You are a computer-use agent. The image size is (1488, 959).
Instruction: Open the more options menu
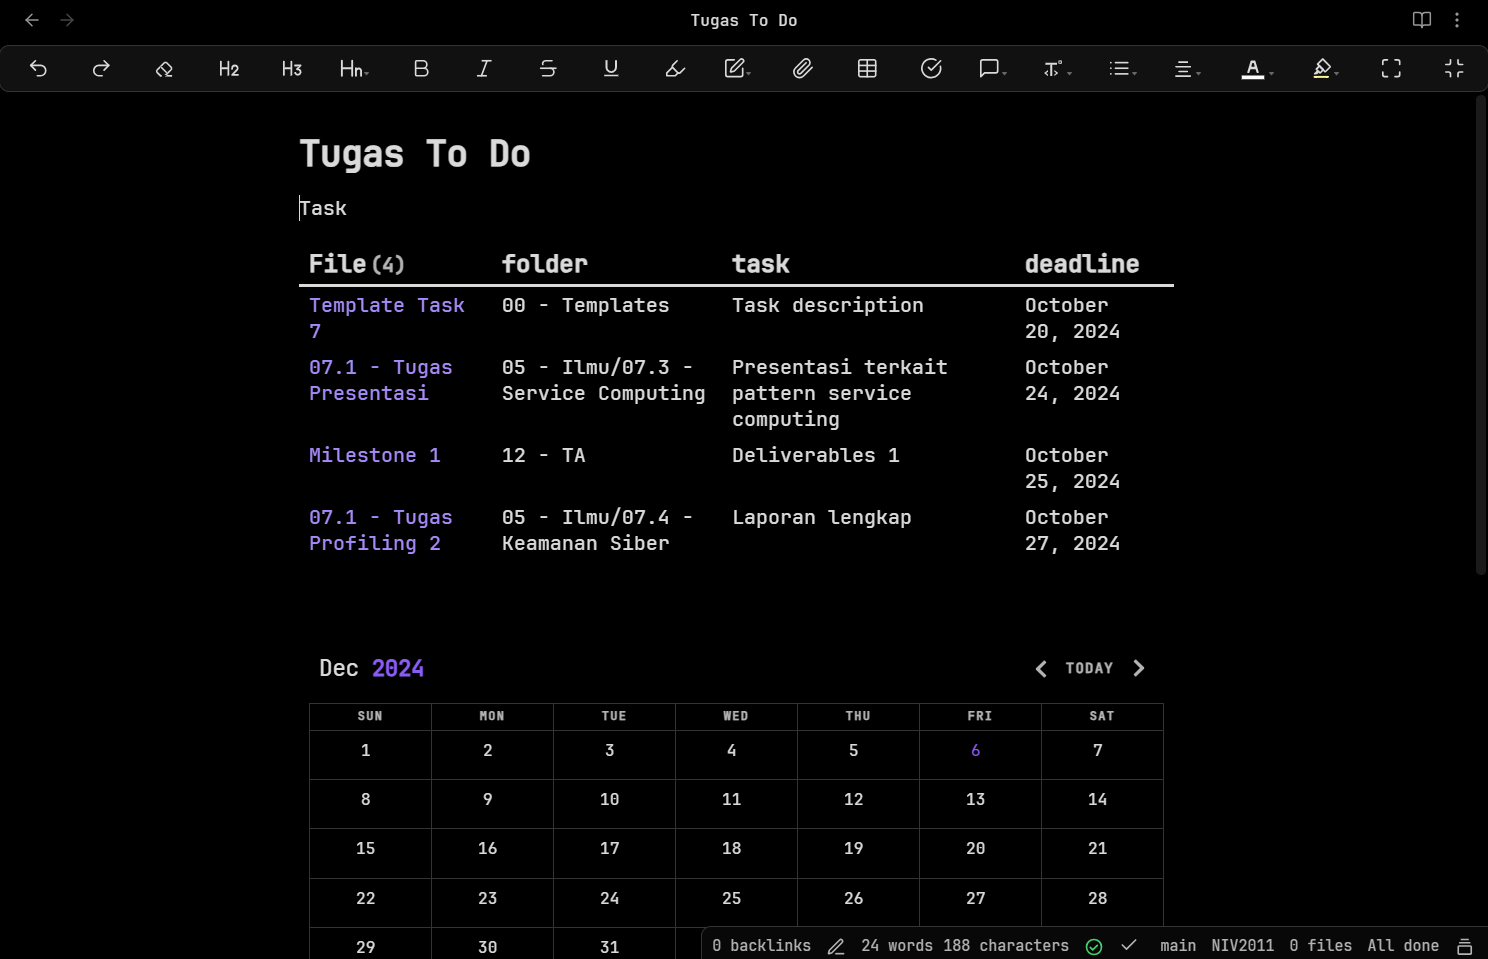[x=1457, y=19]
